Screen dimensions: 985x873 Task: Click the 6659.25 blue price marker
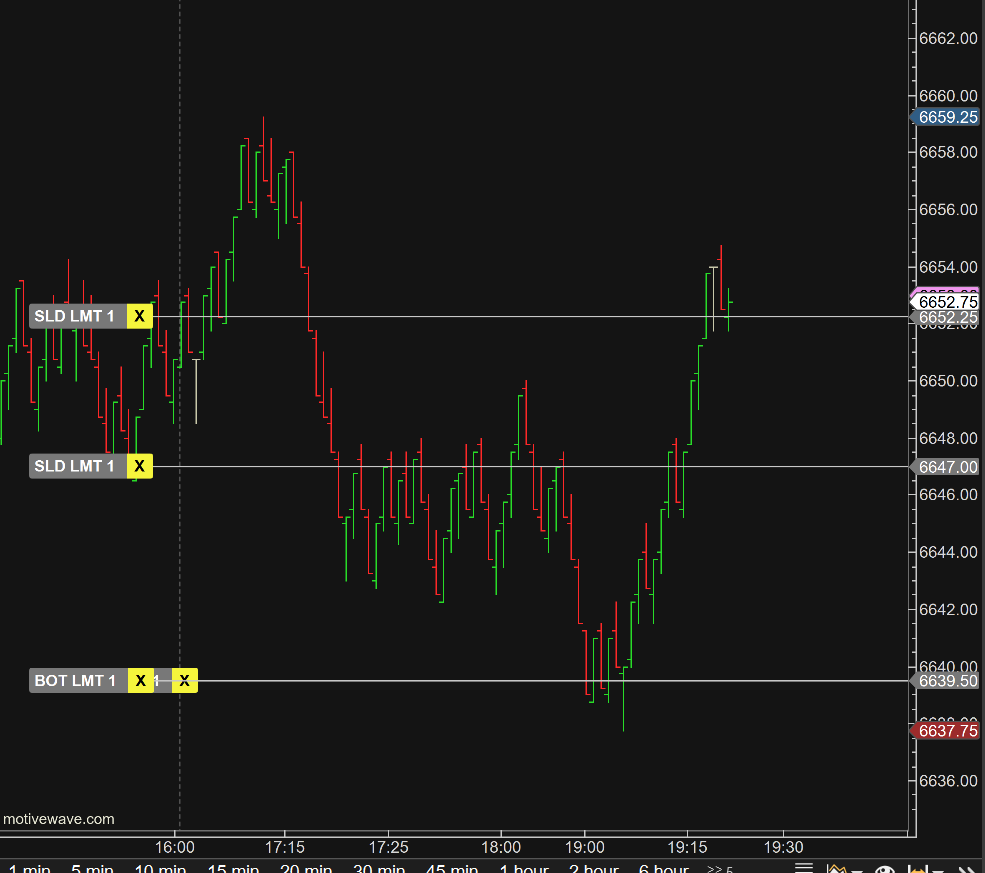tap(945, 117)
